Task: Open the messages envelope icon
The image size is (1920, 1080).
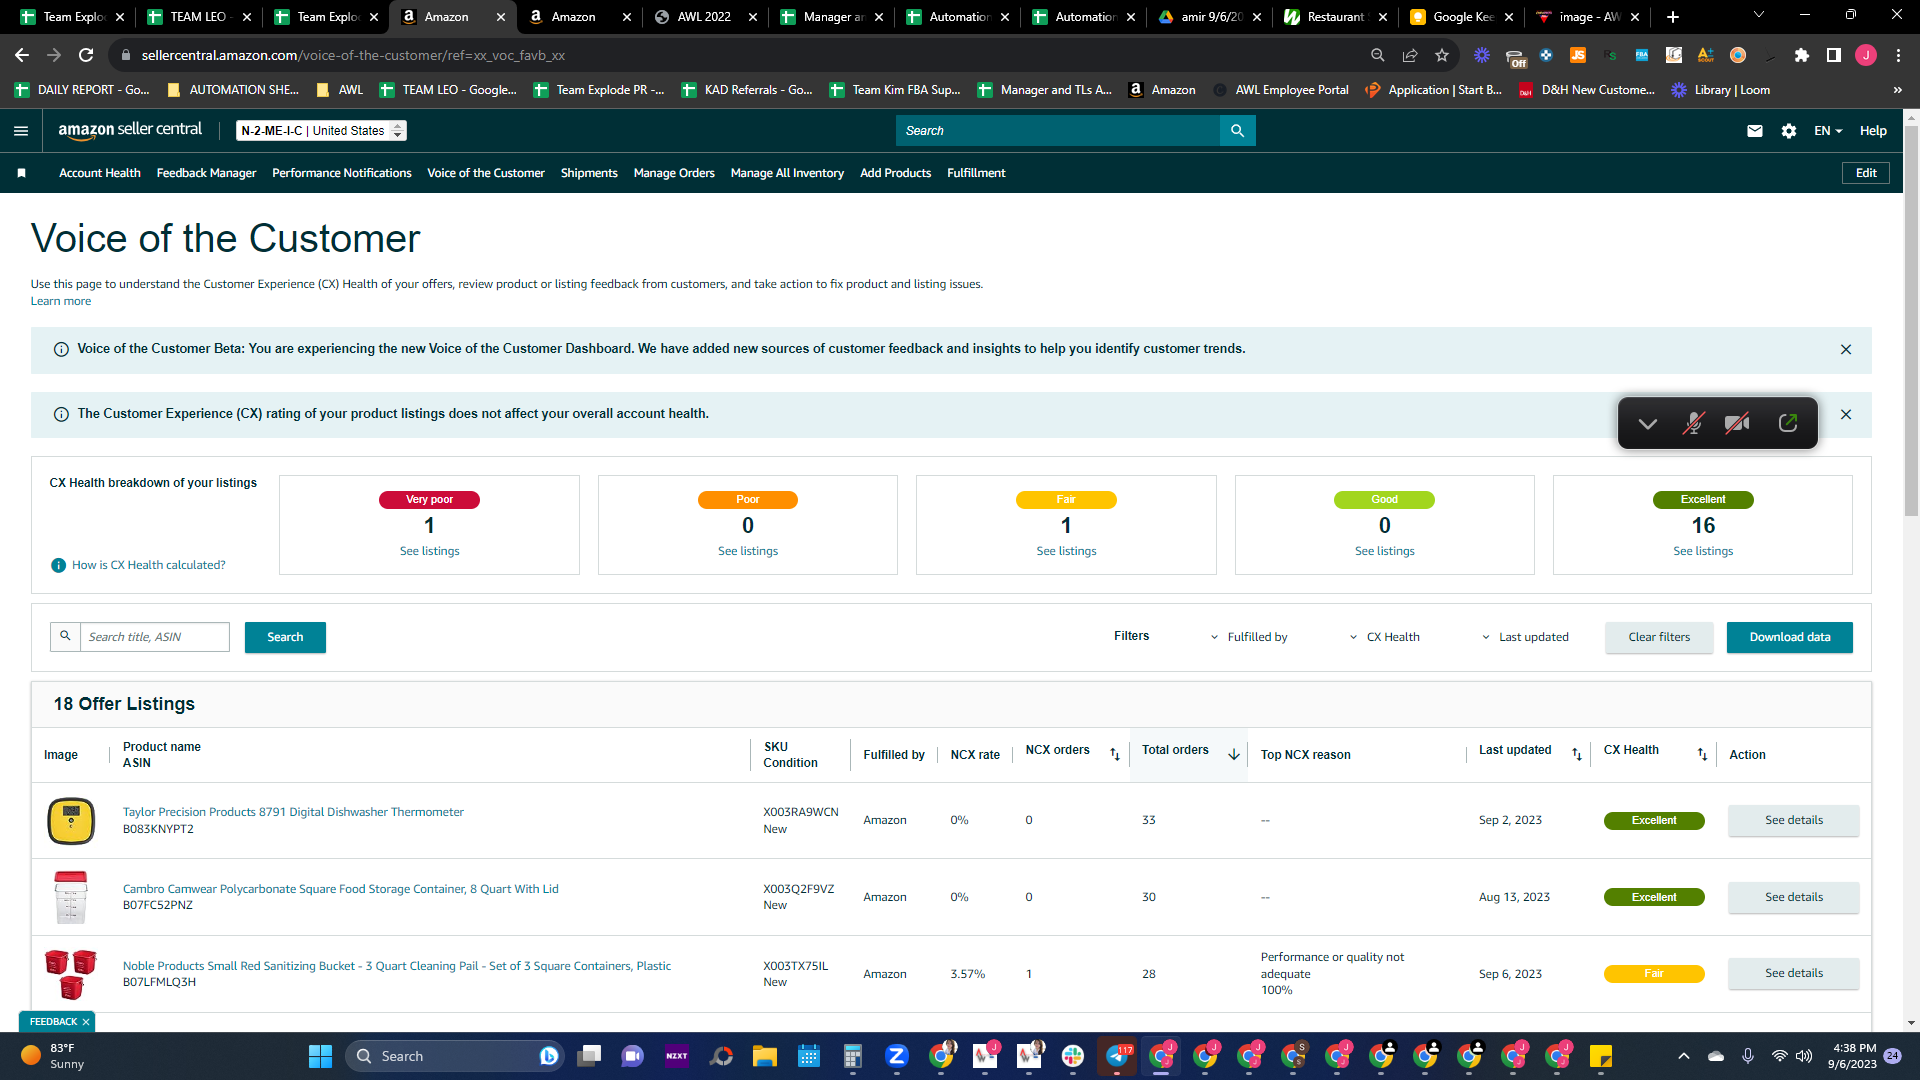Action: (x=1754, y=131)
